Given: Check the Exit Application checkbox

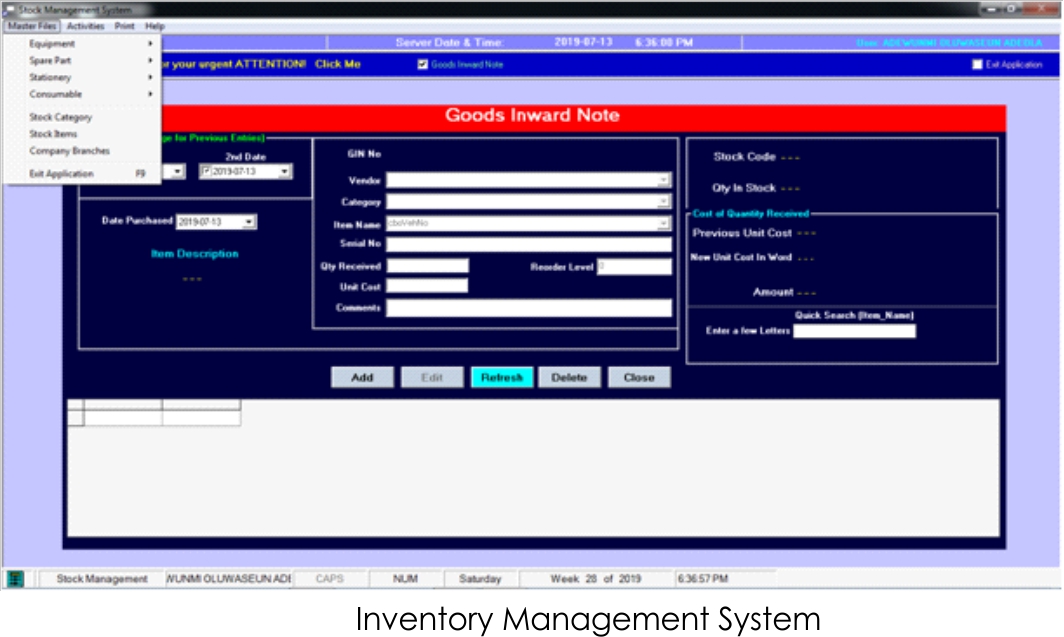Looking at the screenshot, I should tap(977, 64).
